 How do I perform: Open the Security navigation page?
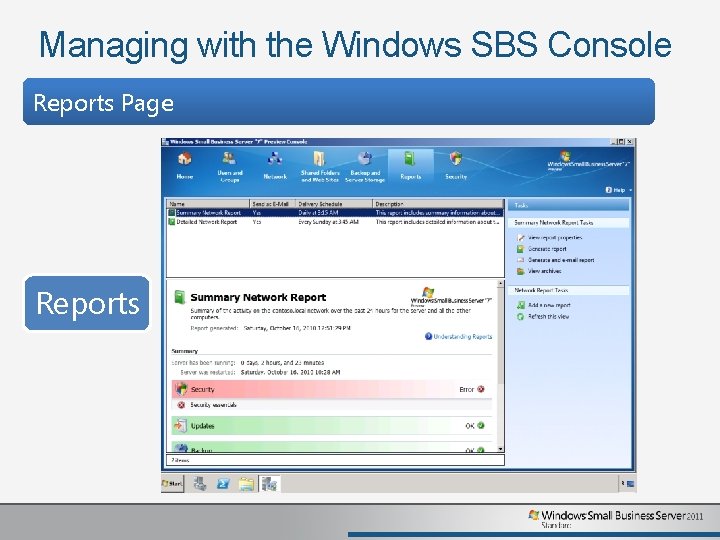456,166
